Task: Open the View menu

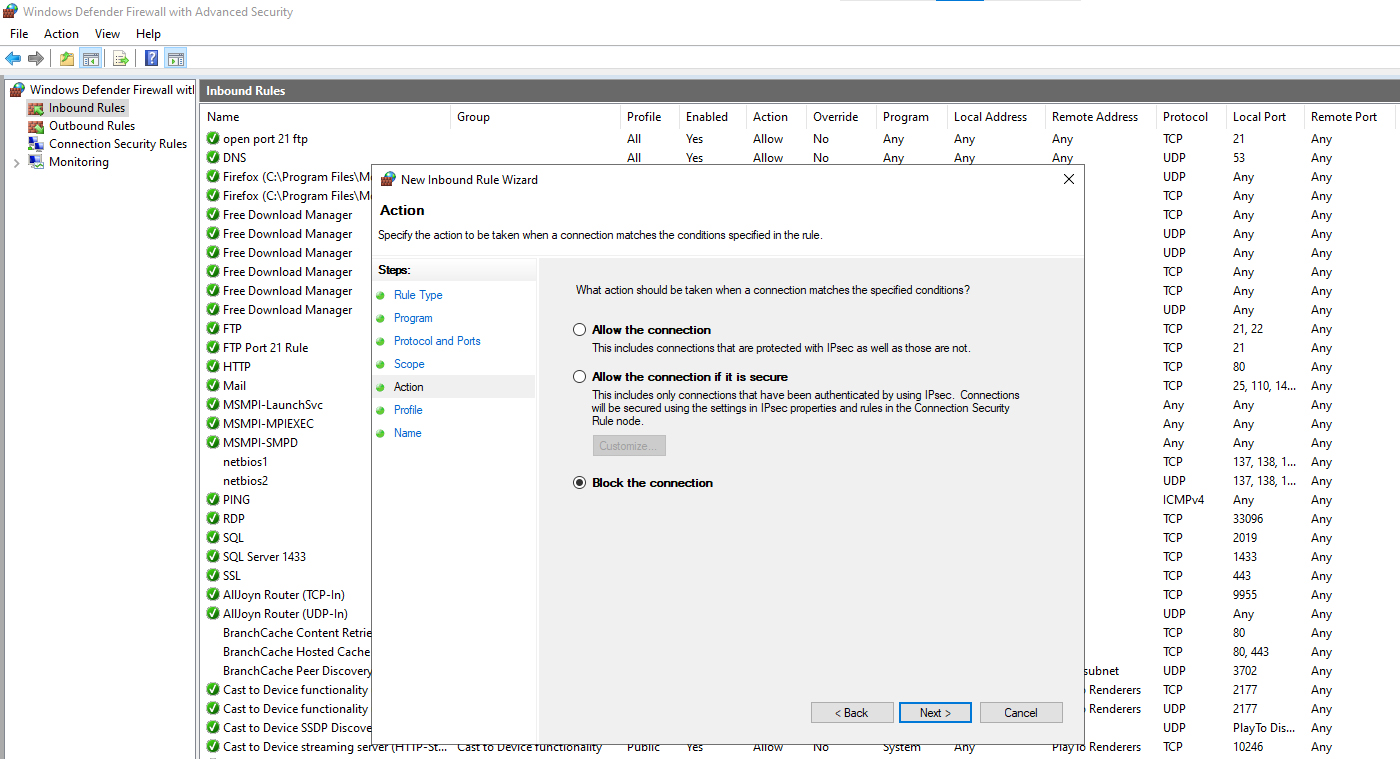Action: click(107, 34)
